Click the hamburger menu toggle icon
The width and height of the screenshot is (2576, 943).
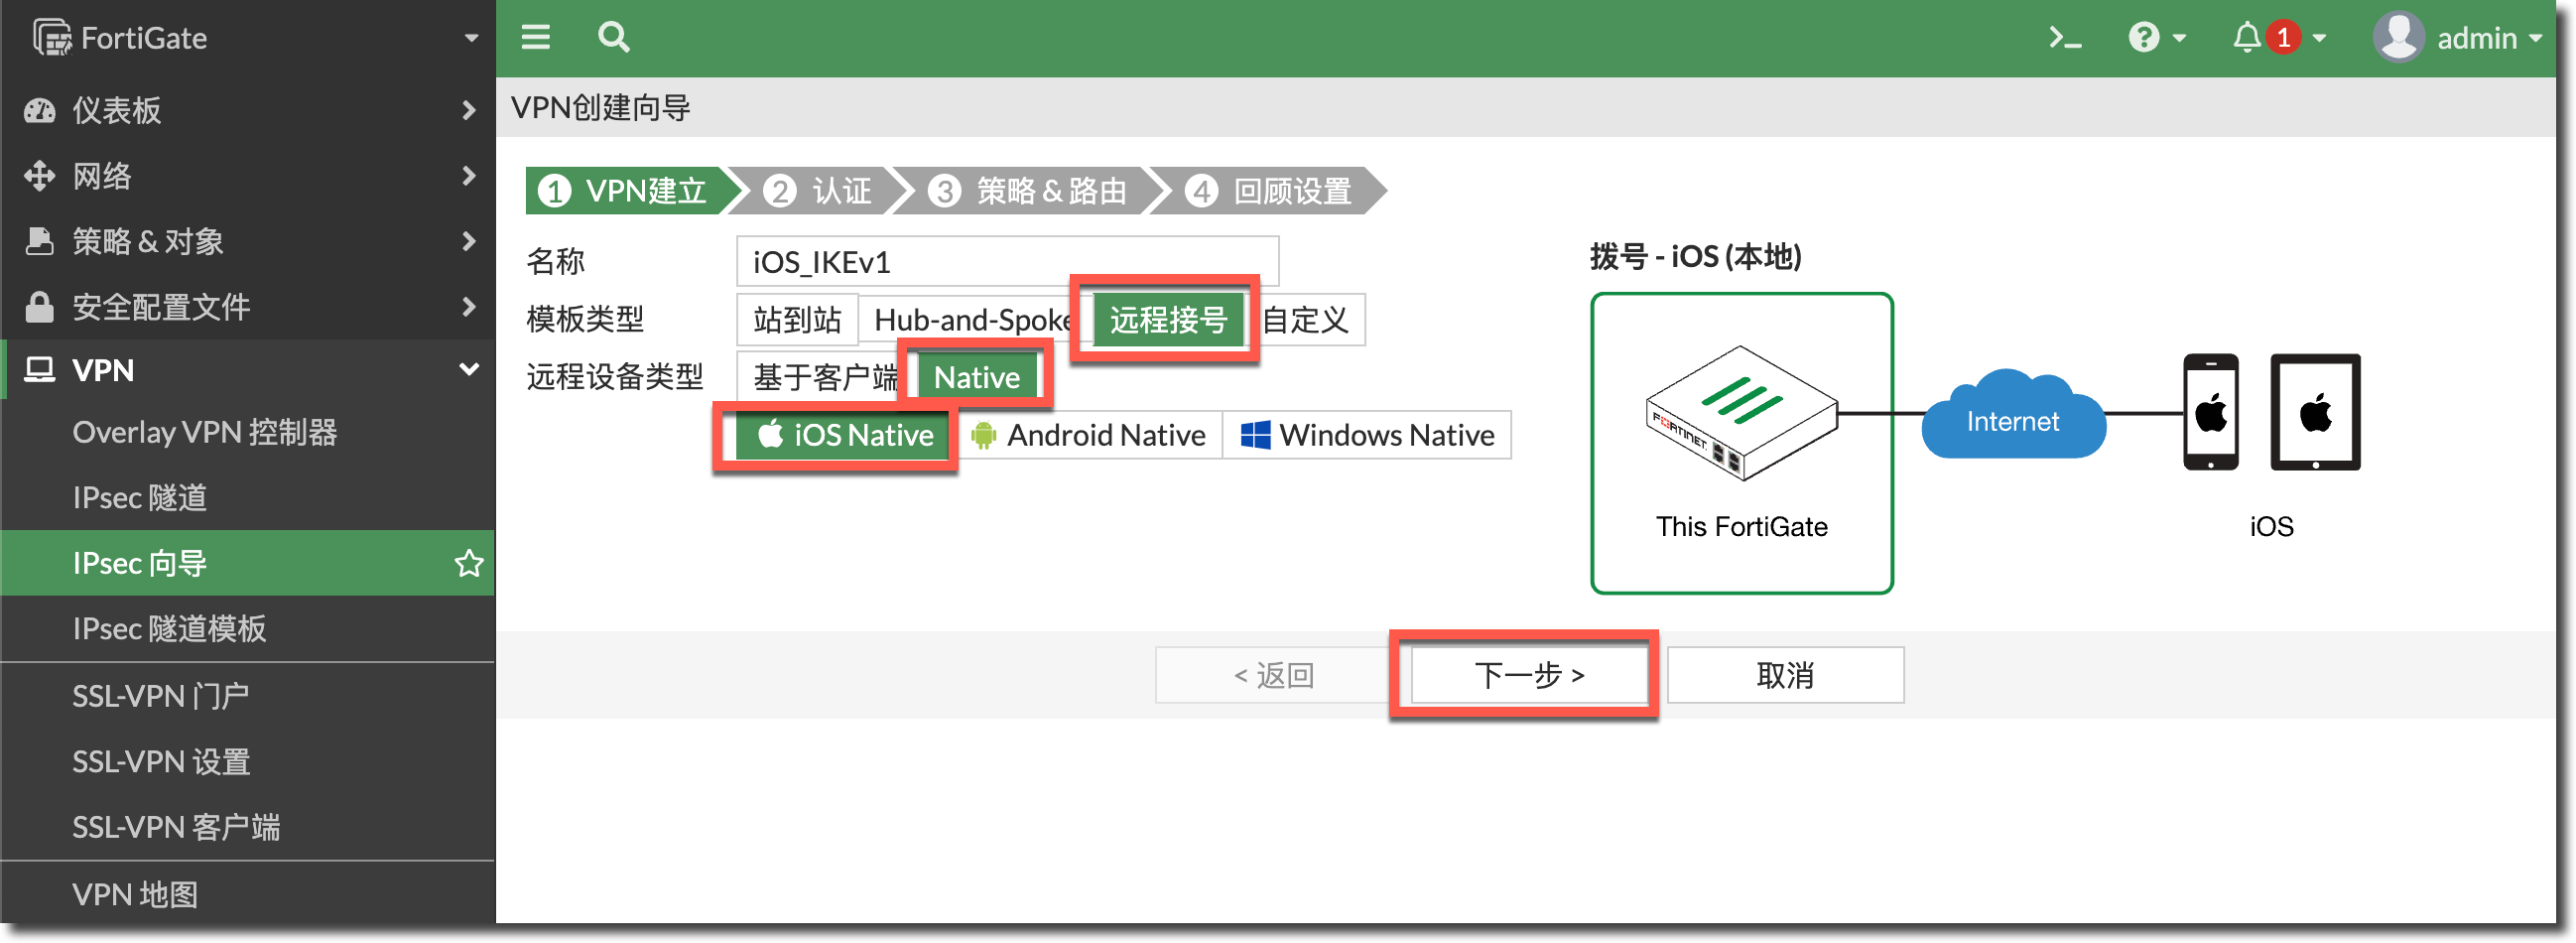(536, 38)
